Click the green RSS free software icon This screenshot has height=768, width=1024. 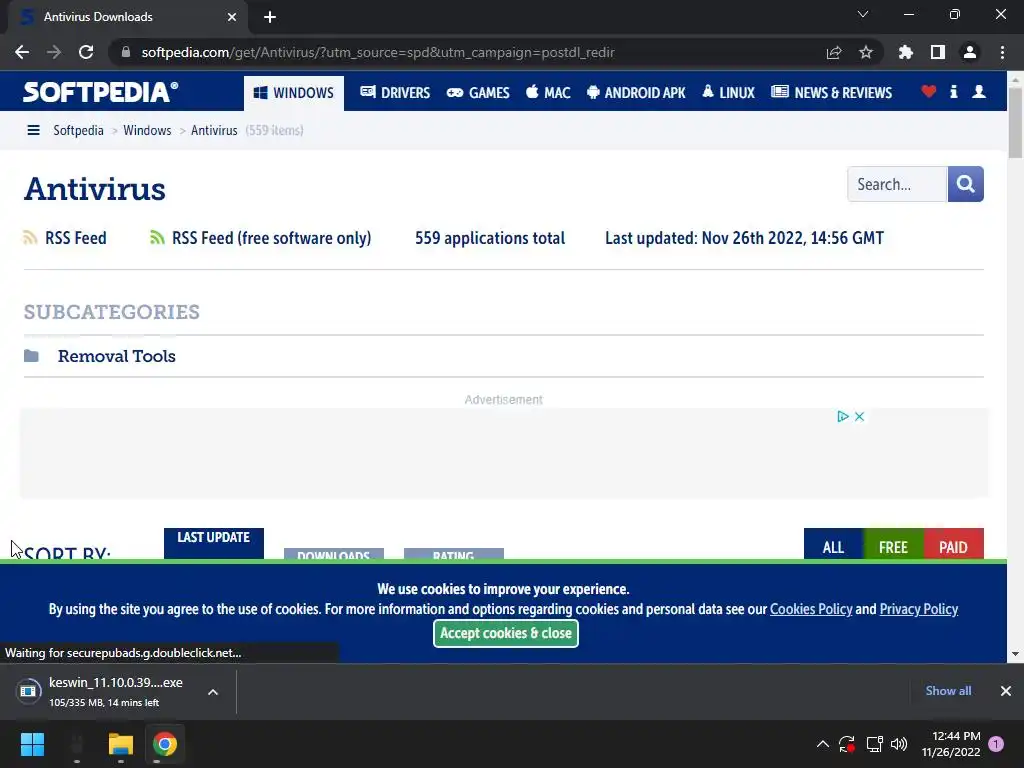click(157, 238)
